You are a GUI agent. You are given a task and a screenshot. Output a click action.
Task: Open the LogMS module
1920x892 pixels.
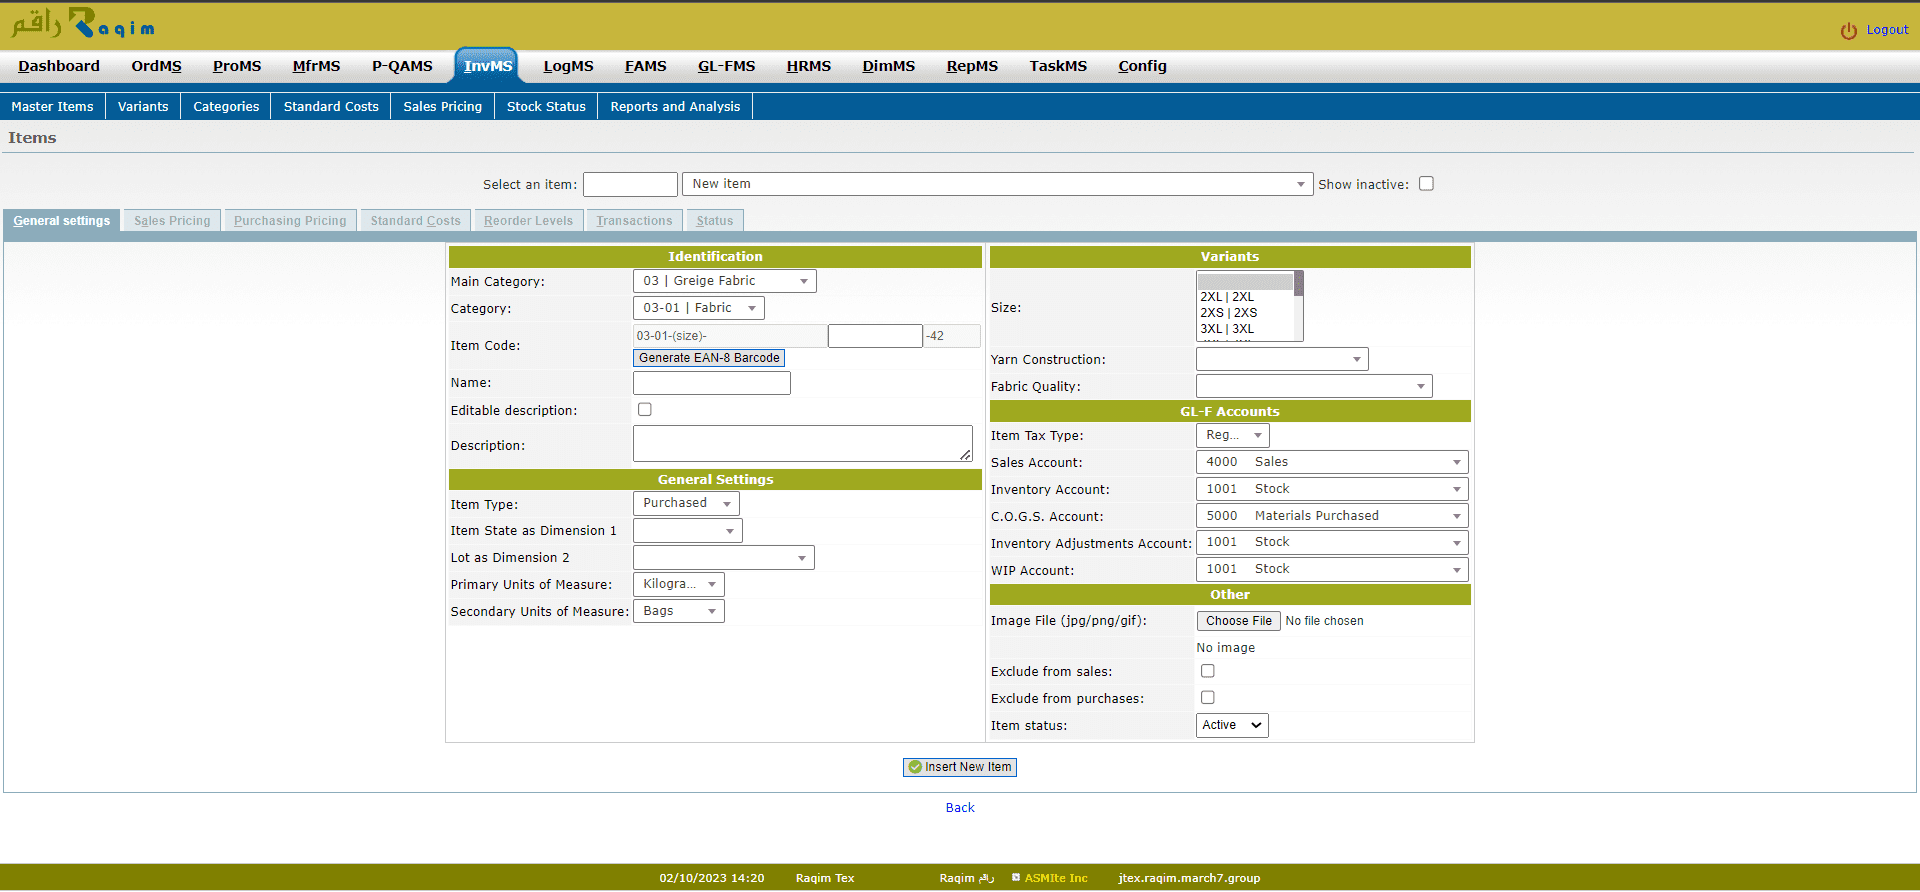pos(568,66)
